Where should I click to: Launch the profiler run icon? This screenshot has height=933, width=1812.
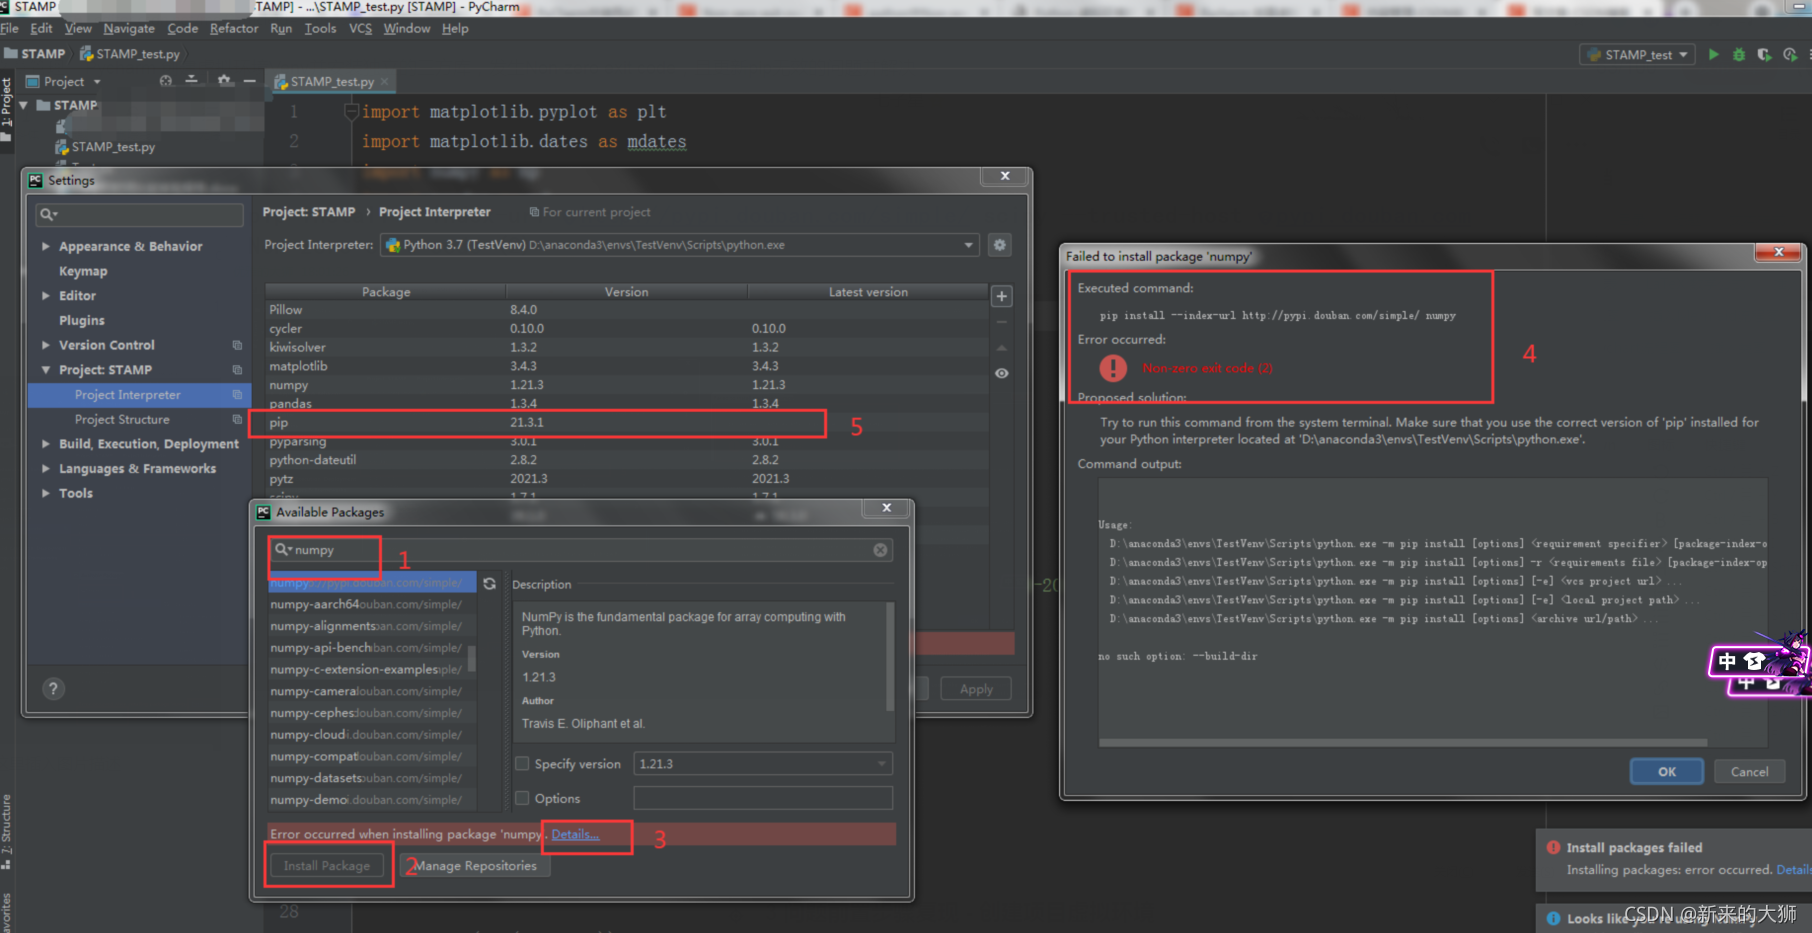pos(1790,55)
